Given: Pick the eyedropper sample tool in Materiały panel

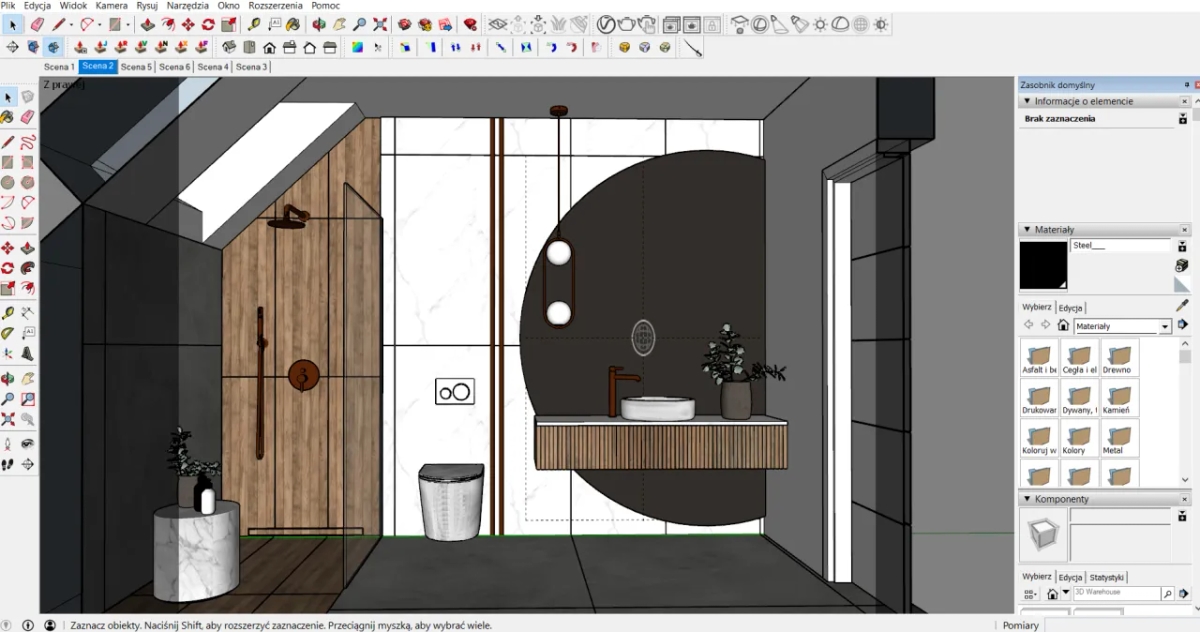Looking at the screenshot, I should click(1182, 306).
